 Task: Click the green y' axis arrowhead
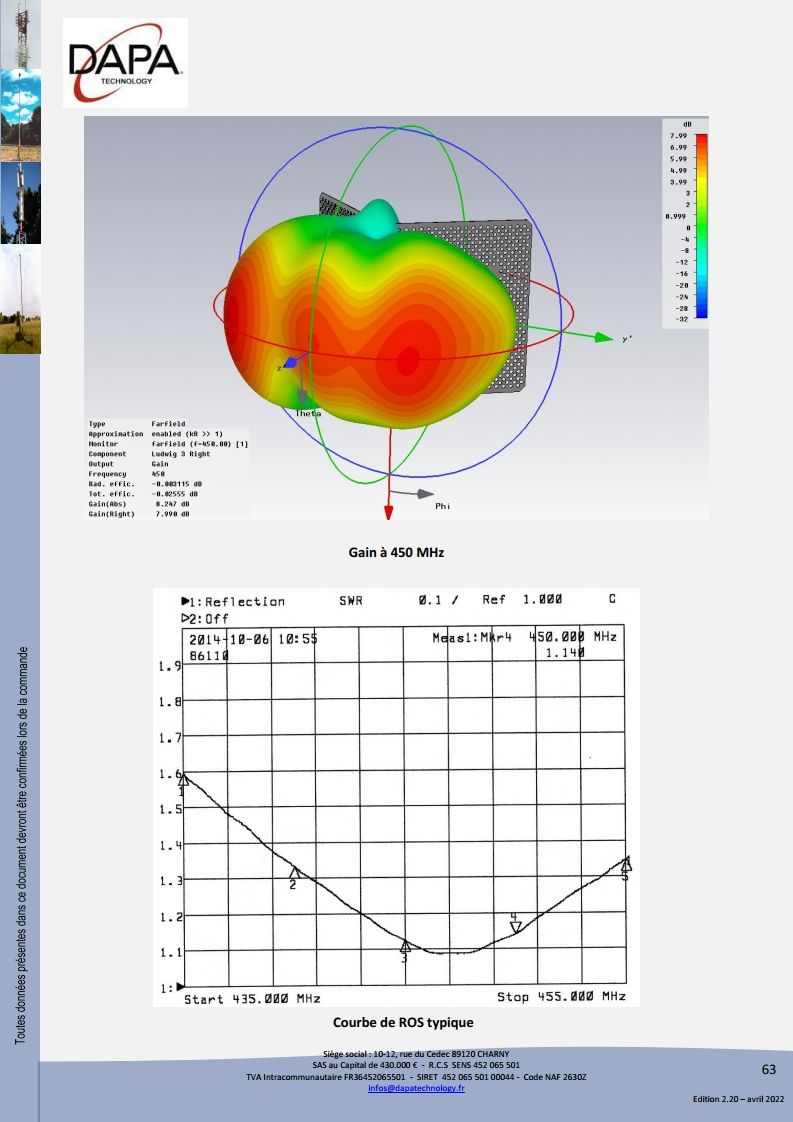(x=602, y=338)
